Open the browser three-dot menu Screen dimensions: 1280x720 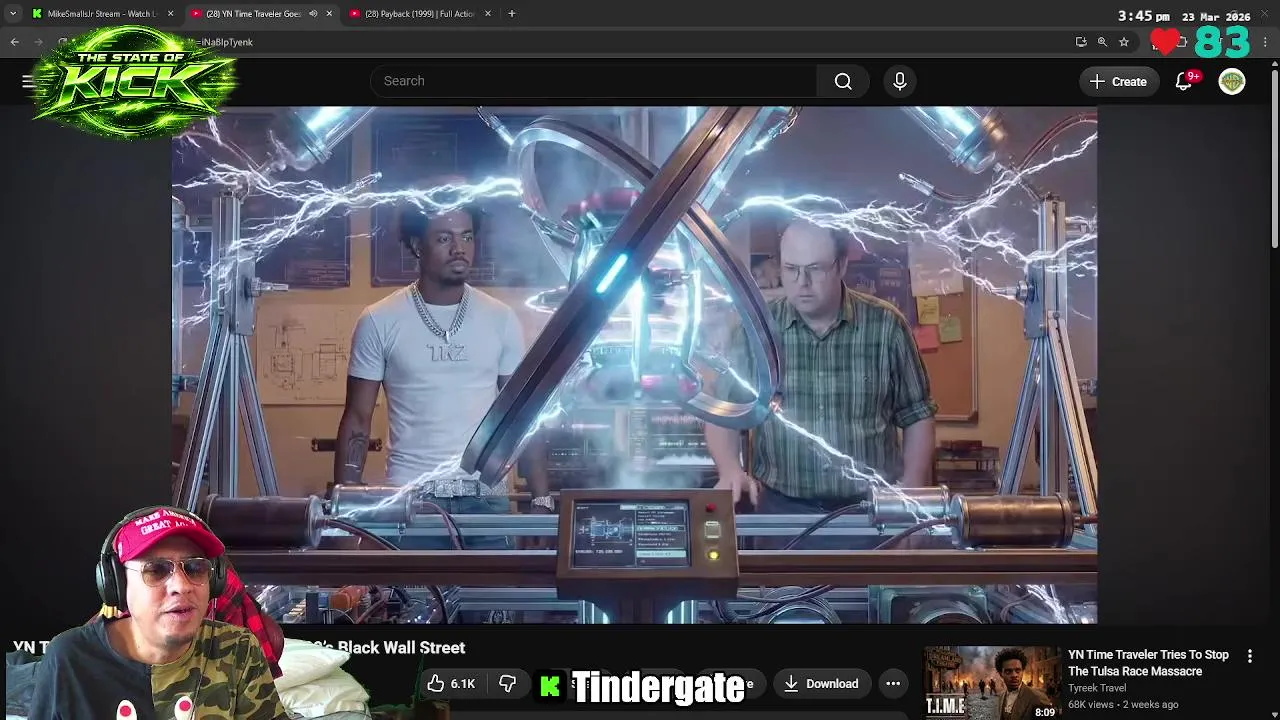pos(1266,42)
